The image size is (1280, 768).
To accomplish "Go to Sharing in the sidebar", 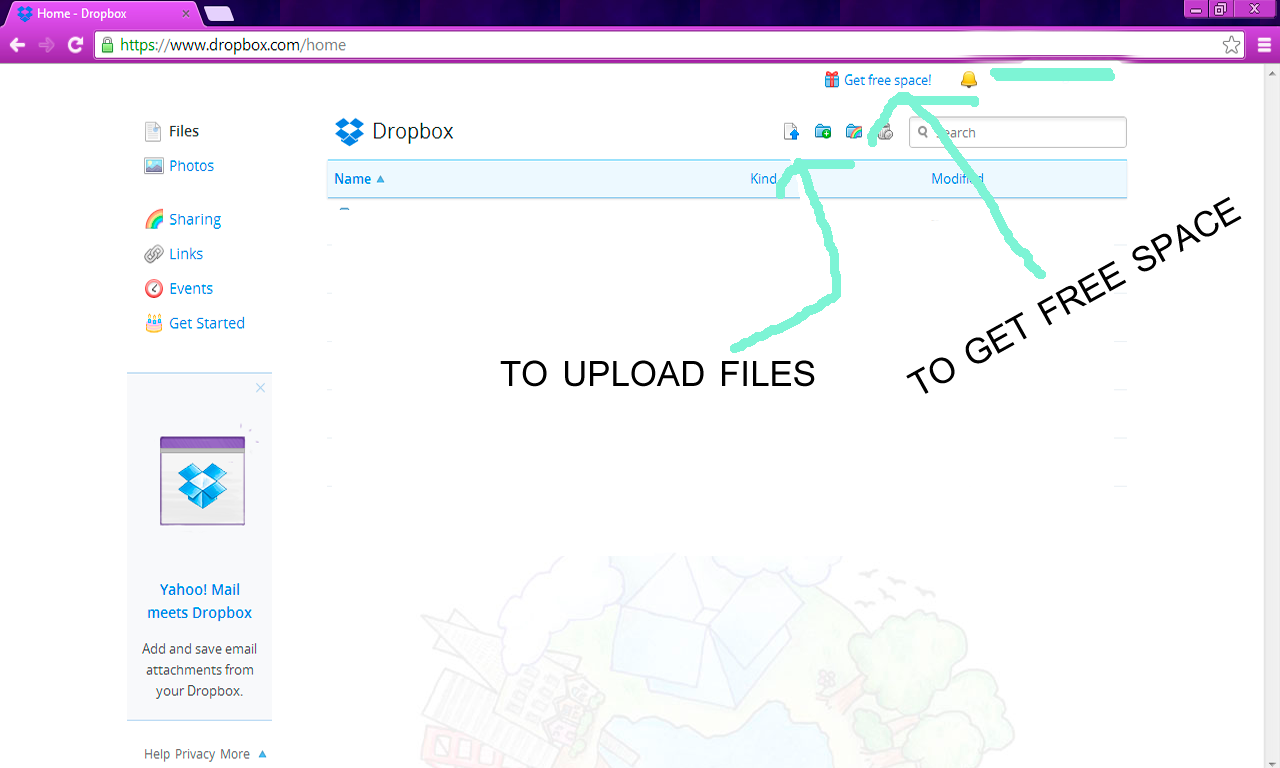I will click(195, 219).
